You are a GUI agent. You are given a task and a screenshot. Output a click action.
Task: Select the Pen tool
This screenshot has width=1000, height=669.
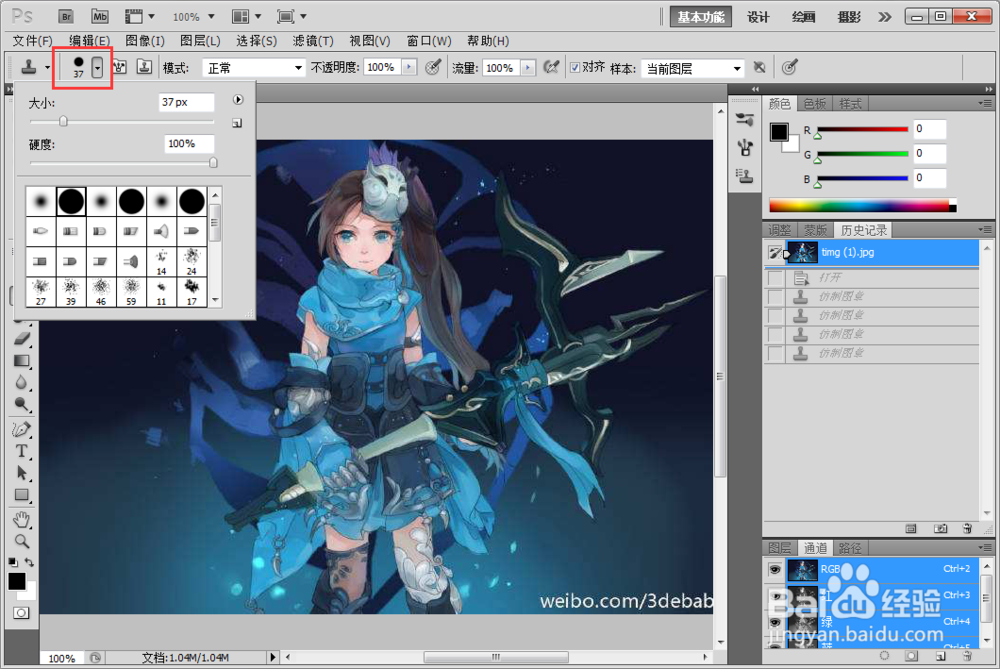(22, 429)
